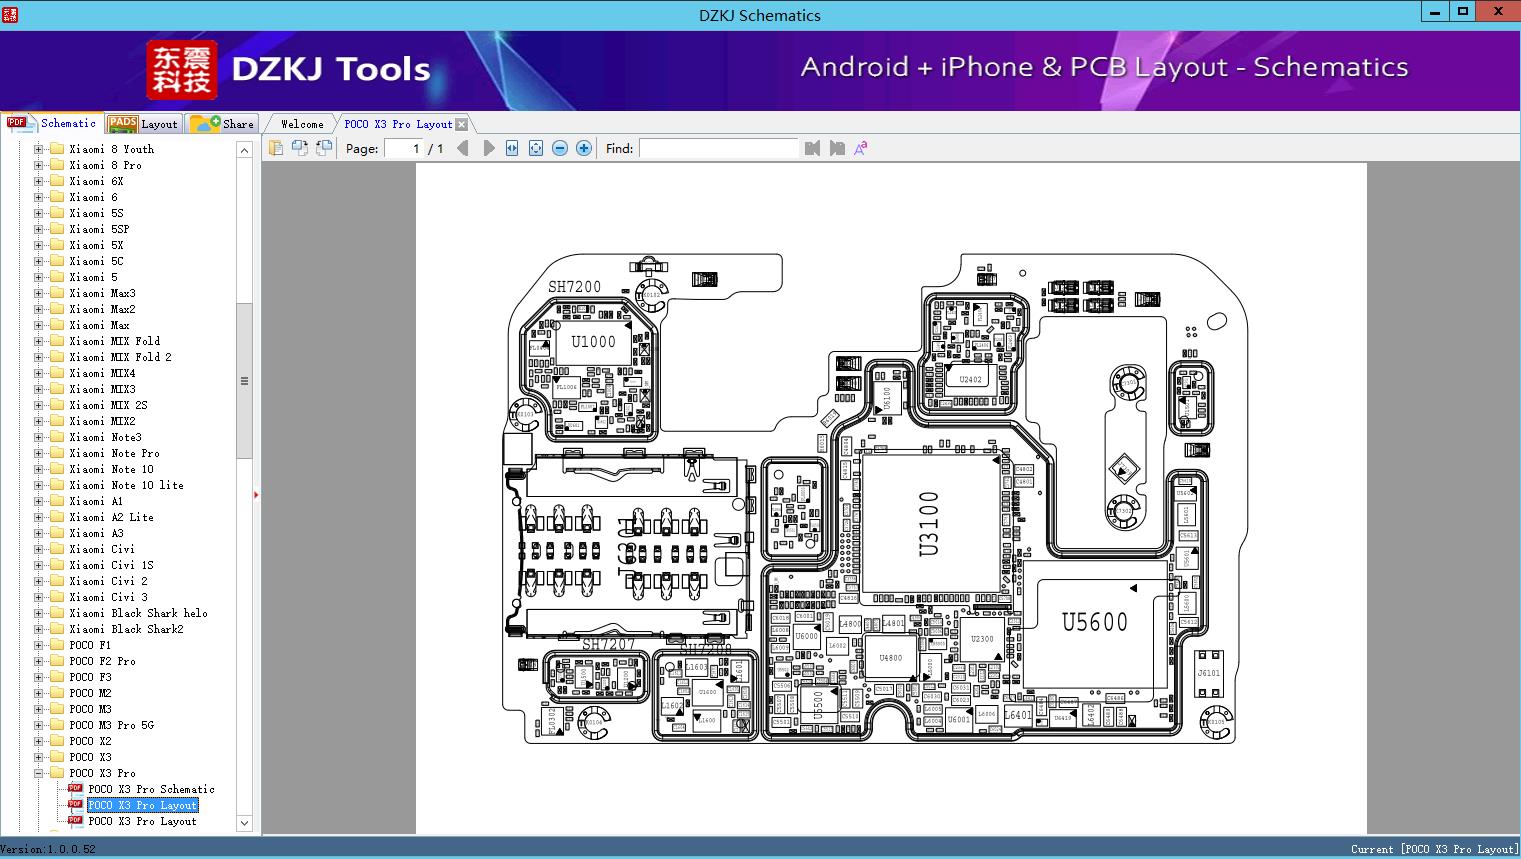Expand the Xiaomi Black Shark helo node

pos(39,613)
